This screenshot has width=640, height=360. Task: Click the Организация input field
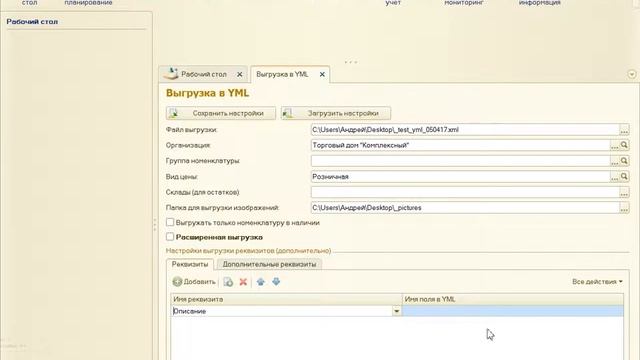click(x=460, y=145)
